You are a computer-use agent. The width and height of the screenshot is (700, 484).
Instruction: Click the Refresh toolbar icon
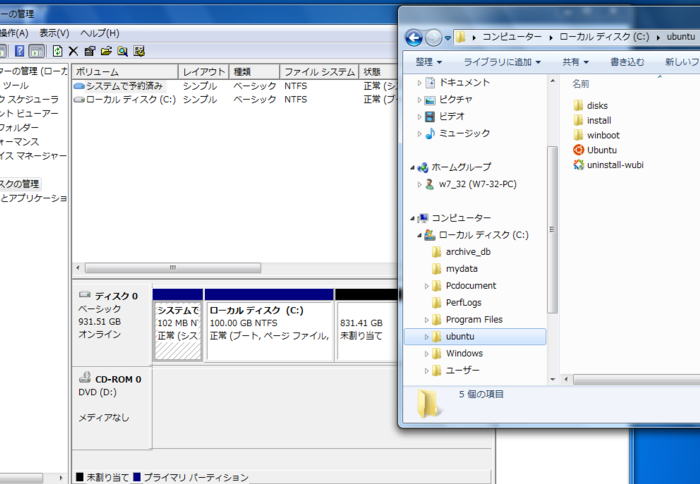click(x=57, y=51)
